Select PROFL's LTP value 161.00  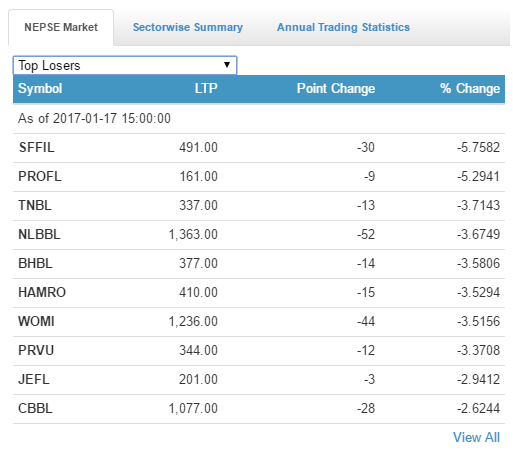coord(198,176)
